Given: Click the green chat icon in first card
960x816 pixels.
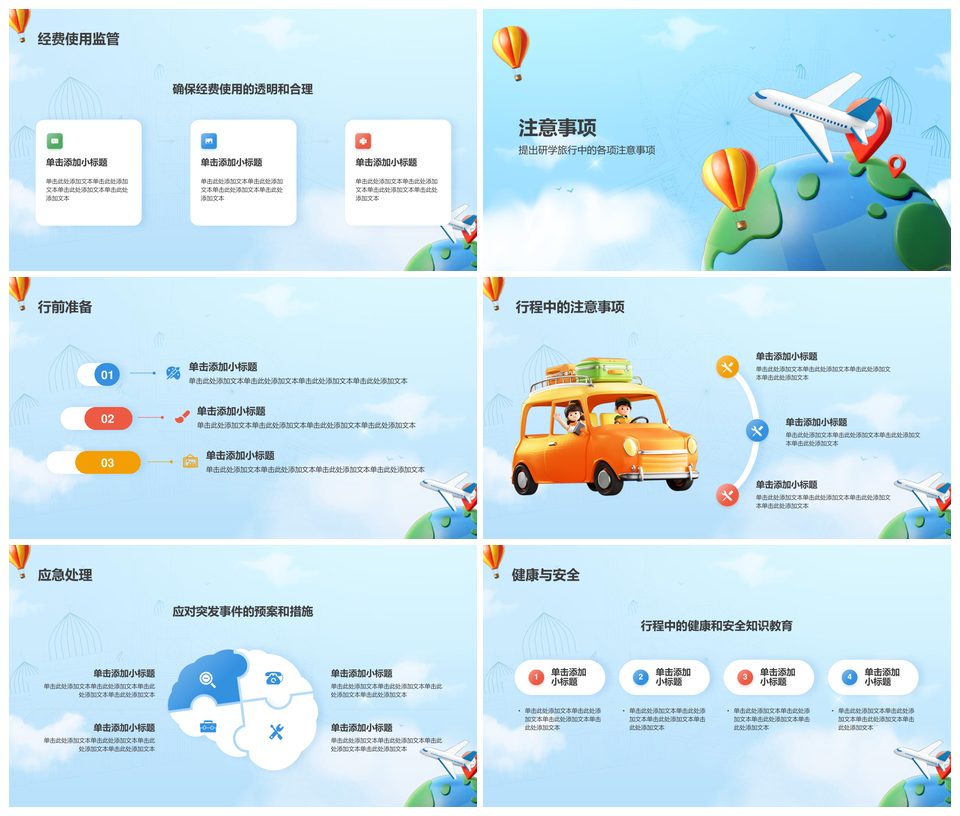Looking at the screenshot, I should (x=55, y=141).
